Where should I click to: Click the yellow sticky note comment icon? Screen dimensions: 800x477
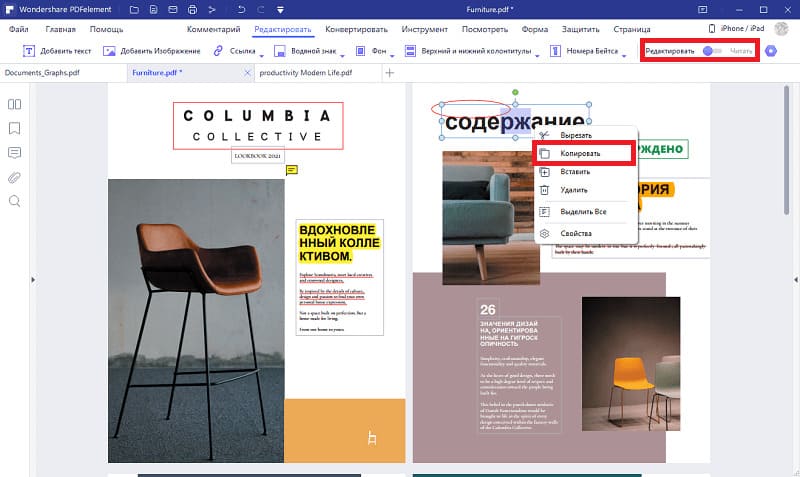[x=292, y=170]
